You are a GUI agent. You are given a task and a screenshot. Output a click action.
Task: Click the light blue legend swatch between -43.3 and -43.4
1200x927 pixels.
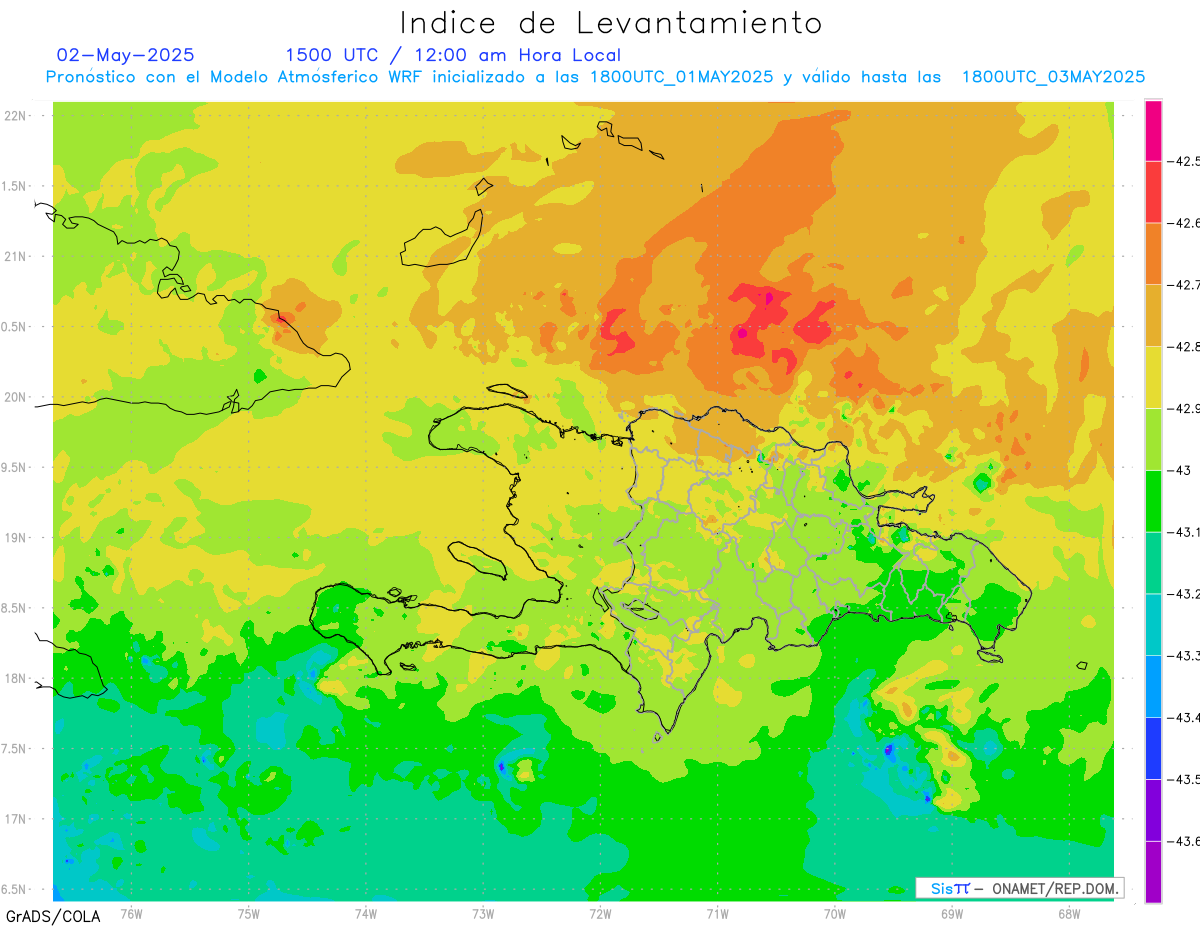coord(1153,687)
